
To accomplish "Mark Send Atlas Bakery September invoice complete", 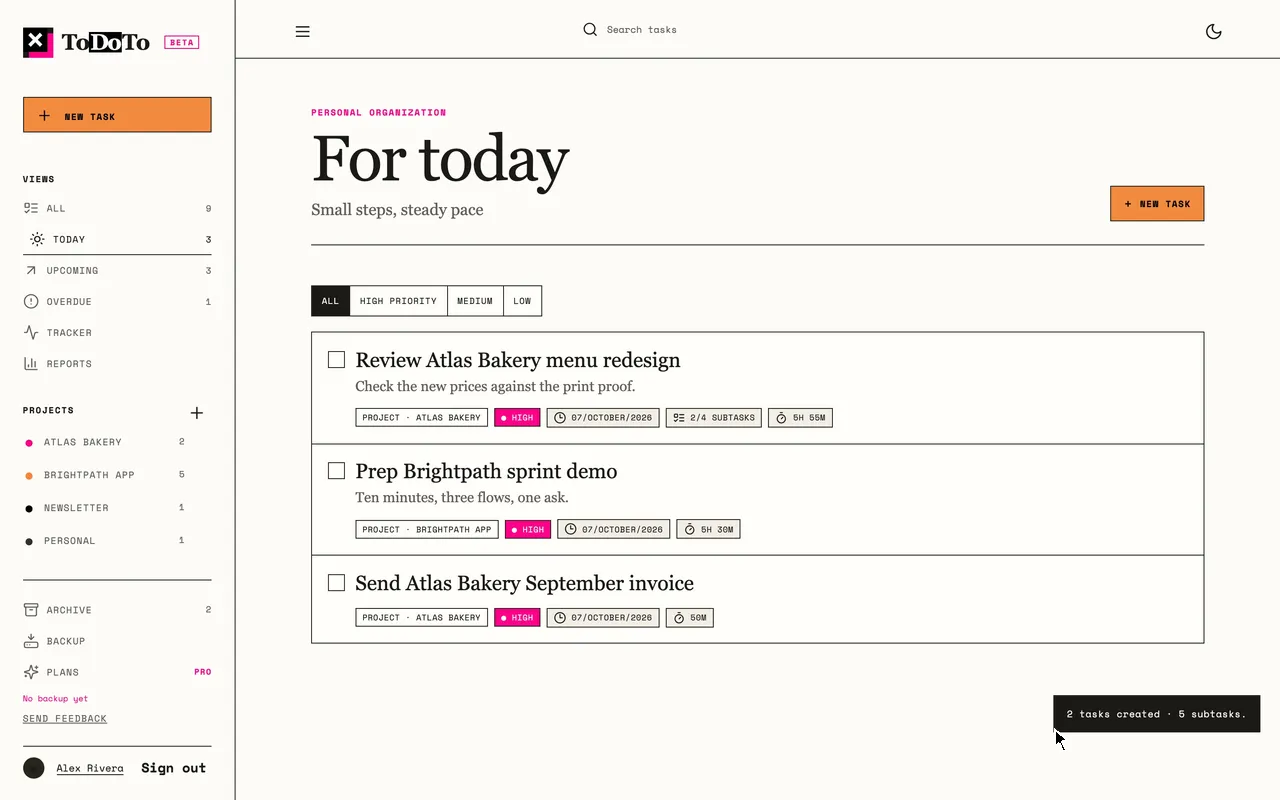I will pyautogui.click(x=336, y=582).
